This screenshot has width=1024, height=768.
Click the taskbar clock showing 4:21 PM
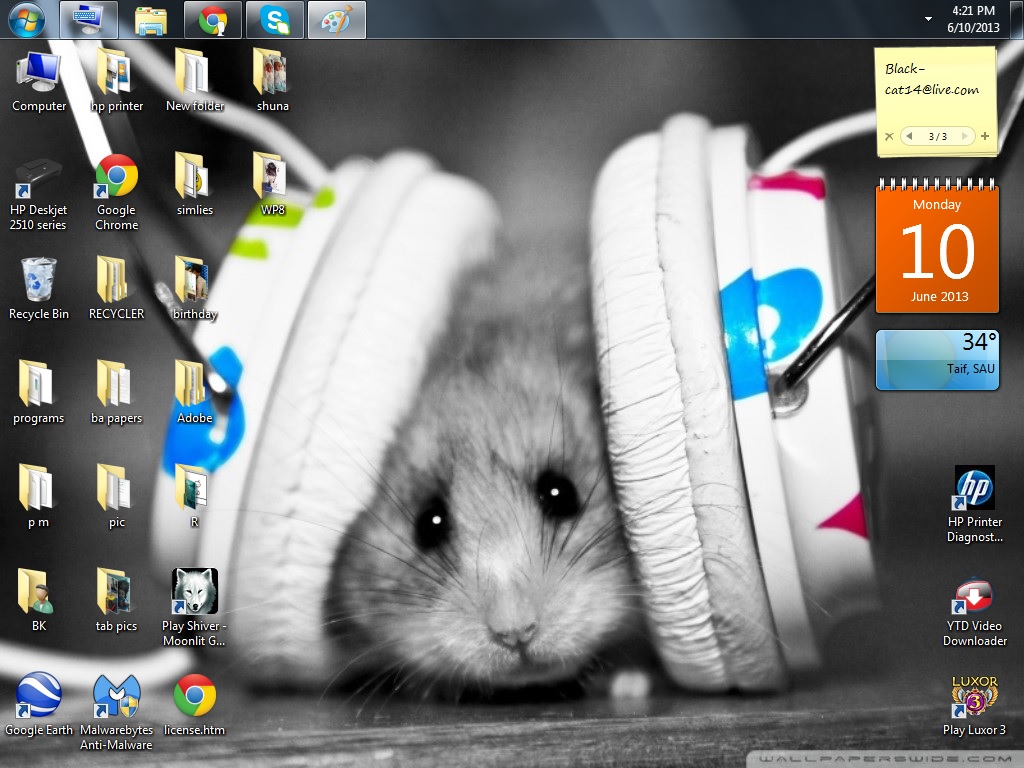click(973, 20)
